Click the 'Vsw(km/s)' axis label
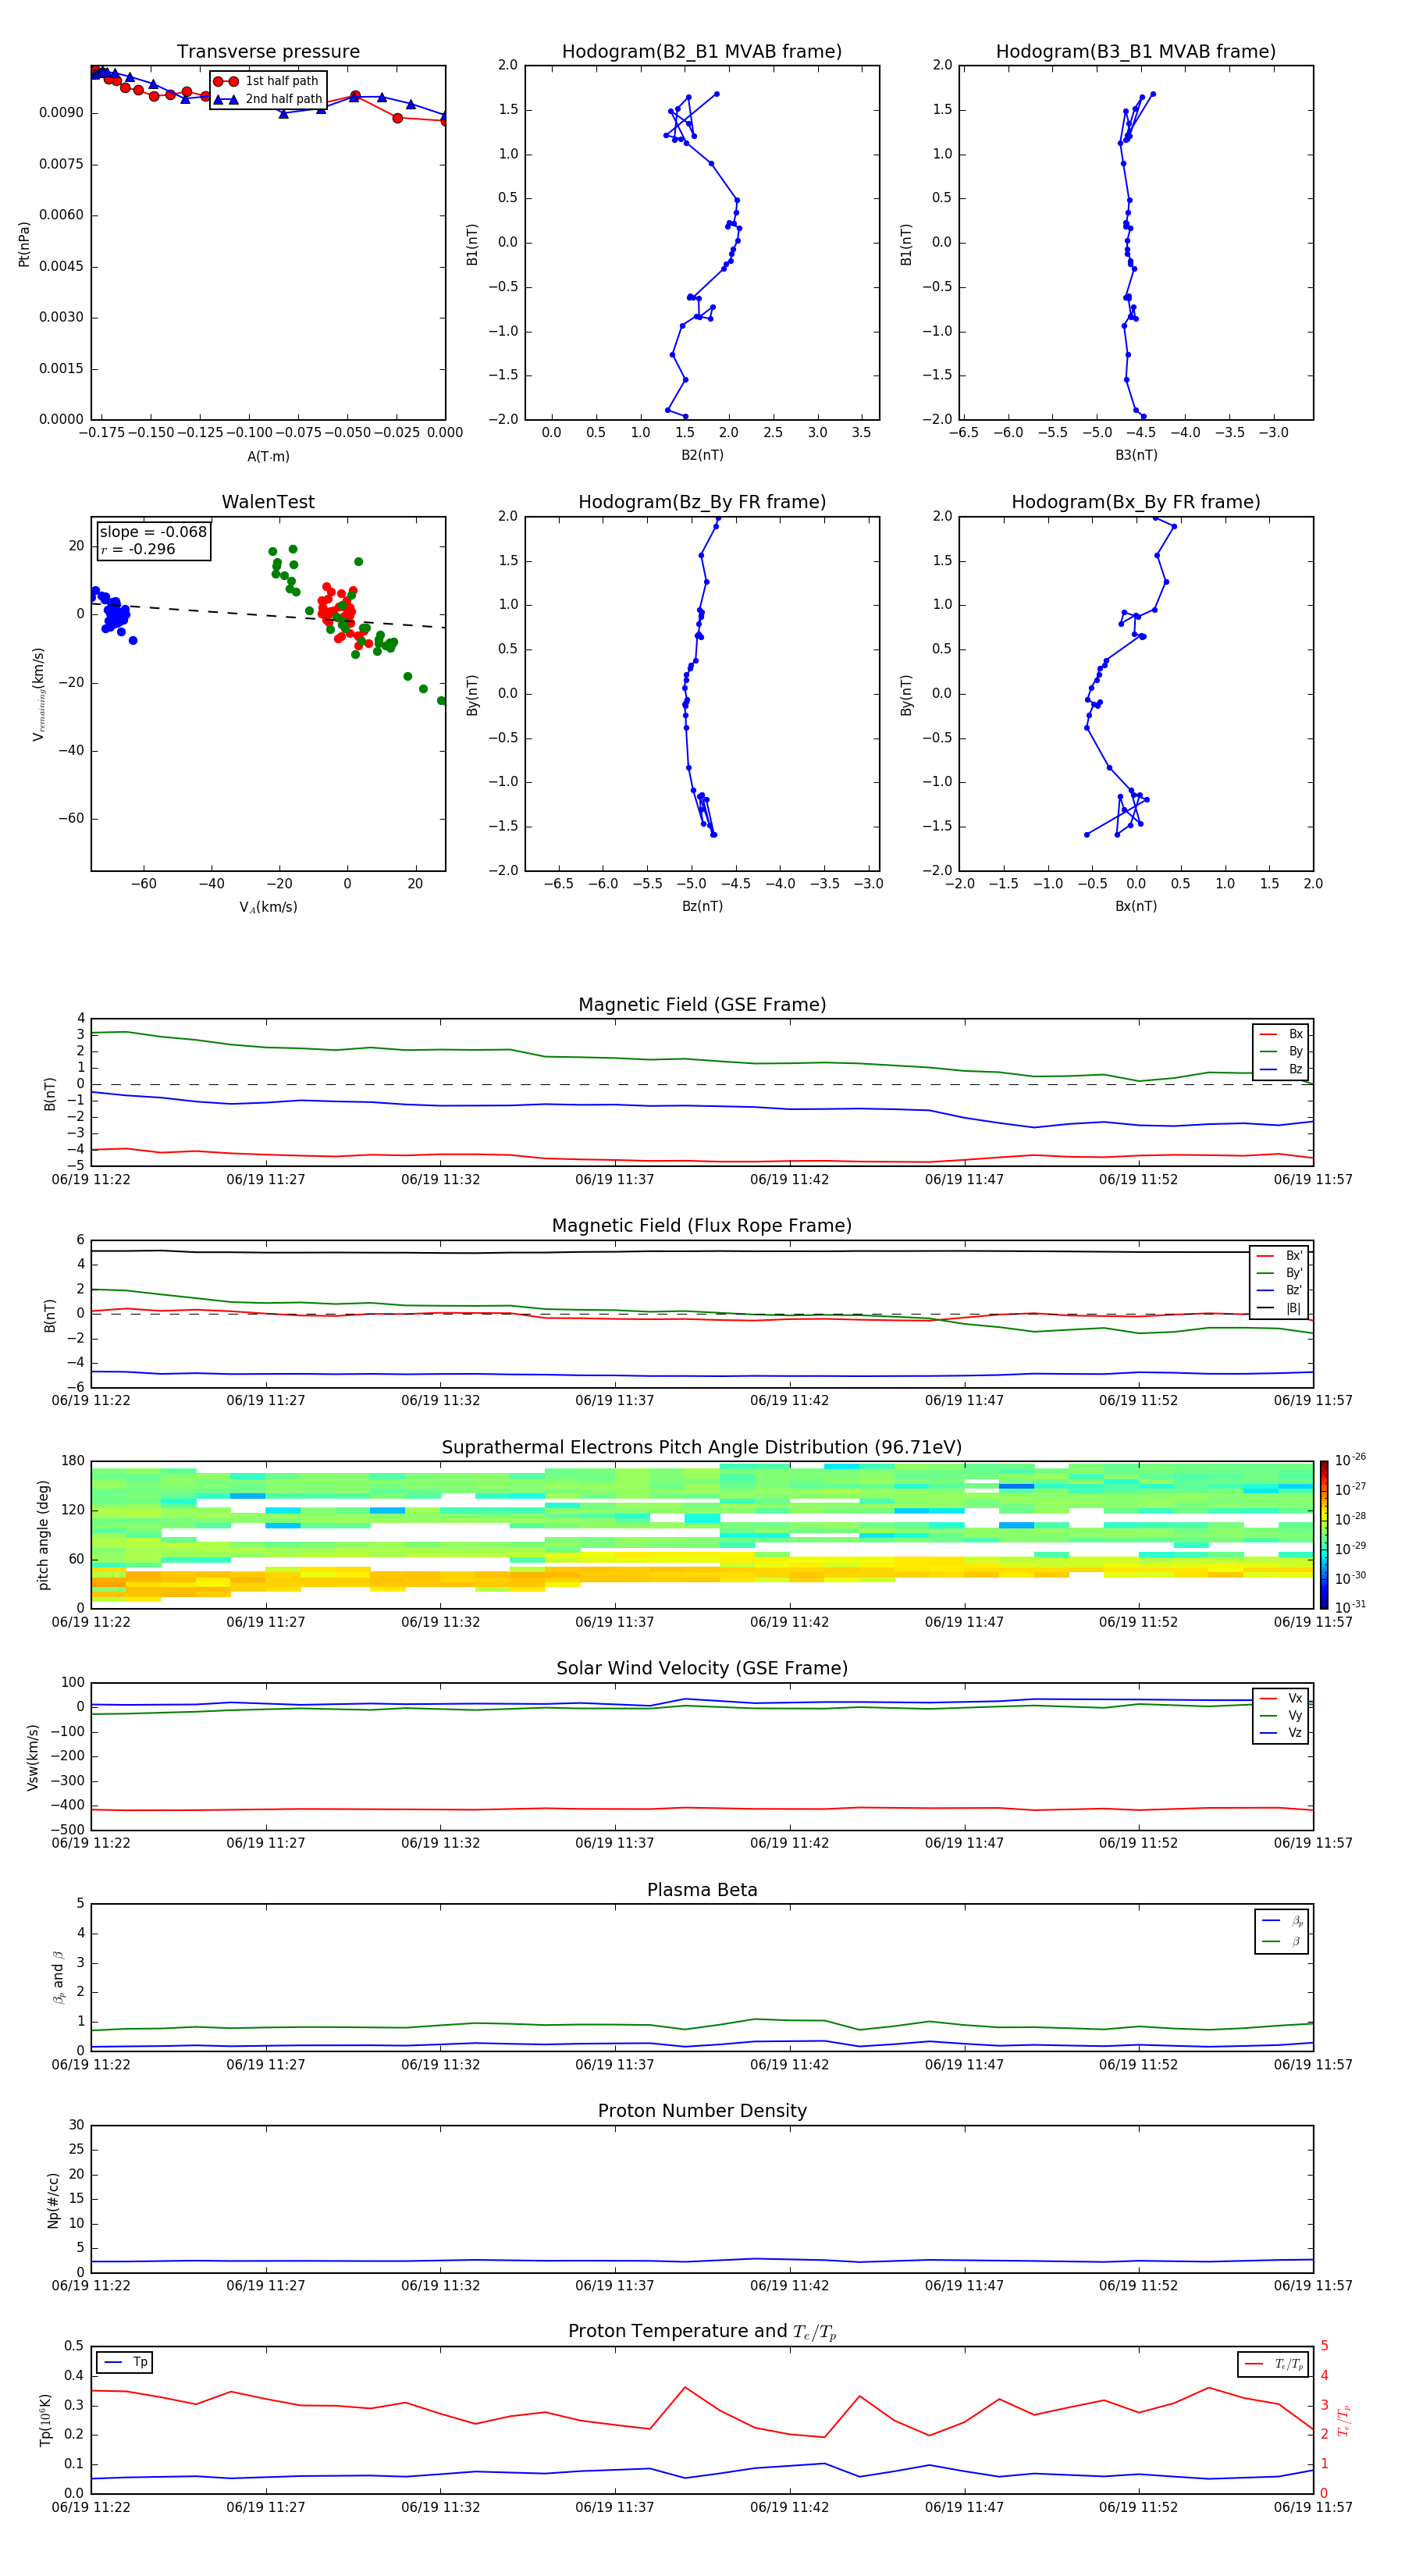Screen dimensions: 1405x2576 pyautogui.click(x=33, y=1757)
